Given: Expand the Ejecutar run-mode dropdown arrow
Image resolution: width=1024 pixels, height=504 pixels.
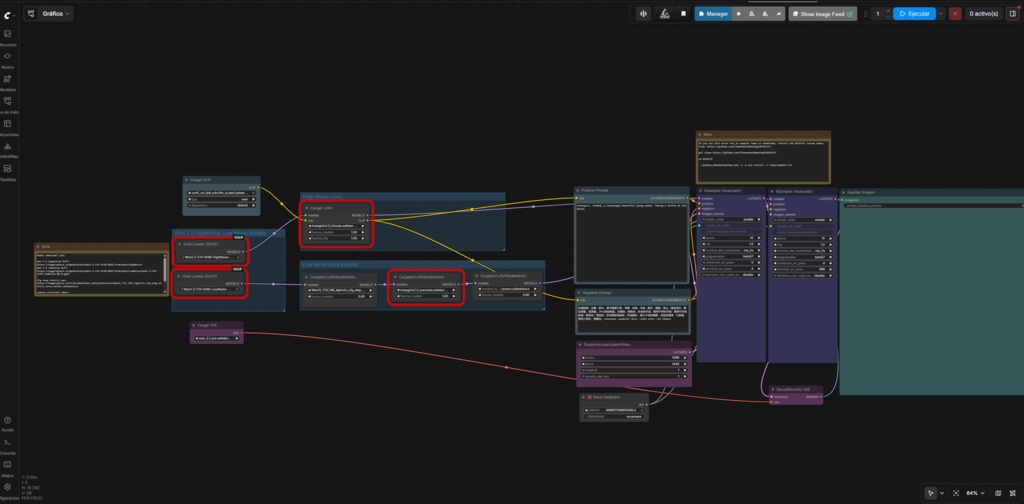Looking at the screenshot, I should pyautogui.click(x=941, y=14).
